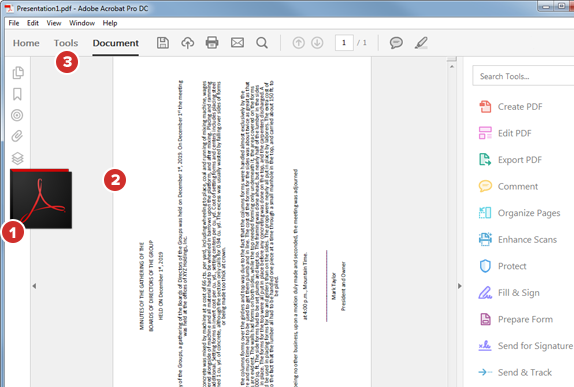The height and width of the screenshot is (387, 574).
Task: Click the comment speech bubble icon
Action: pyautogui.click(x=396, y=43)
